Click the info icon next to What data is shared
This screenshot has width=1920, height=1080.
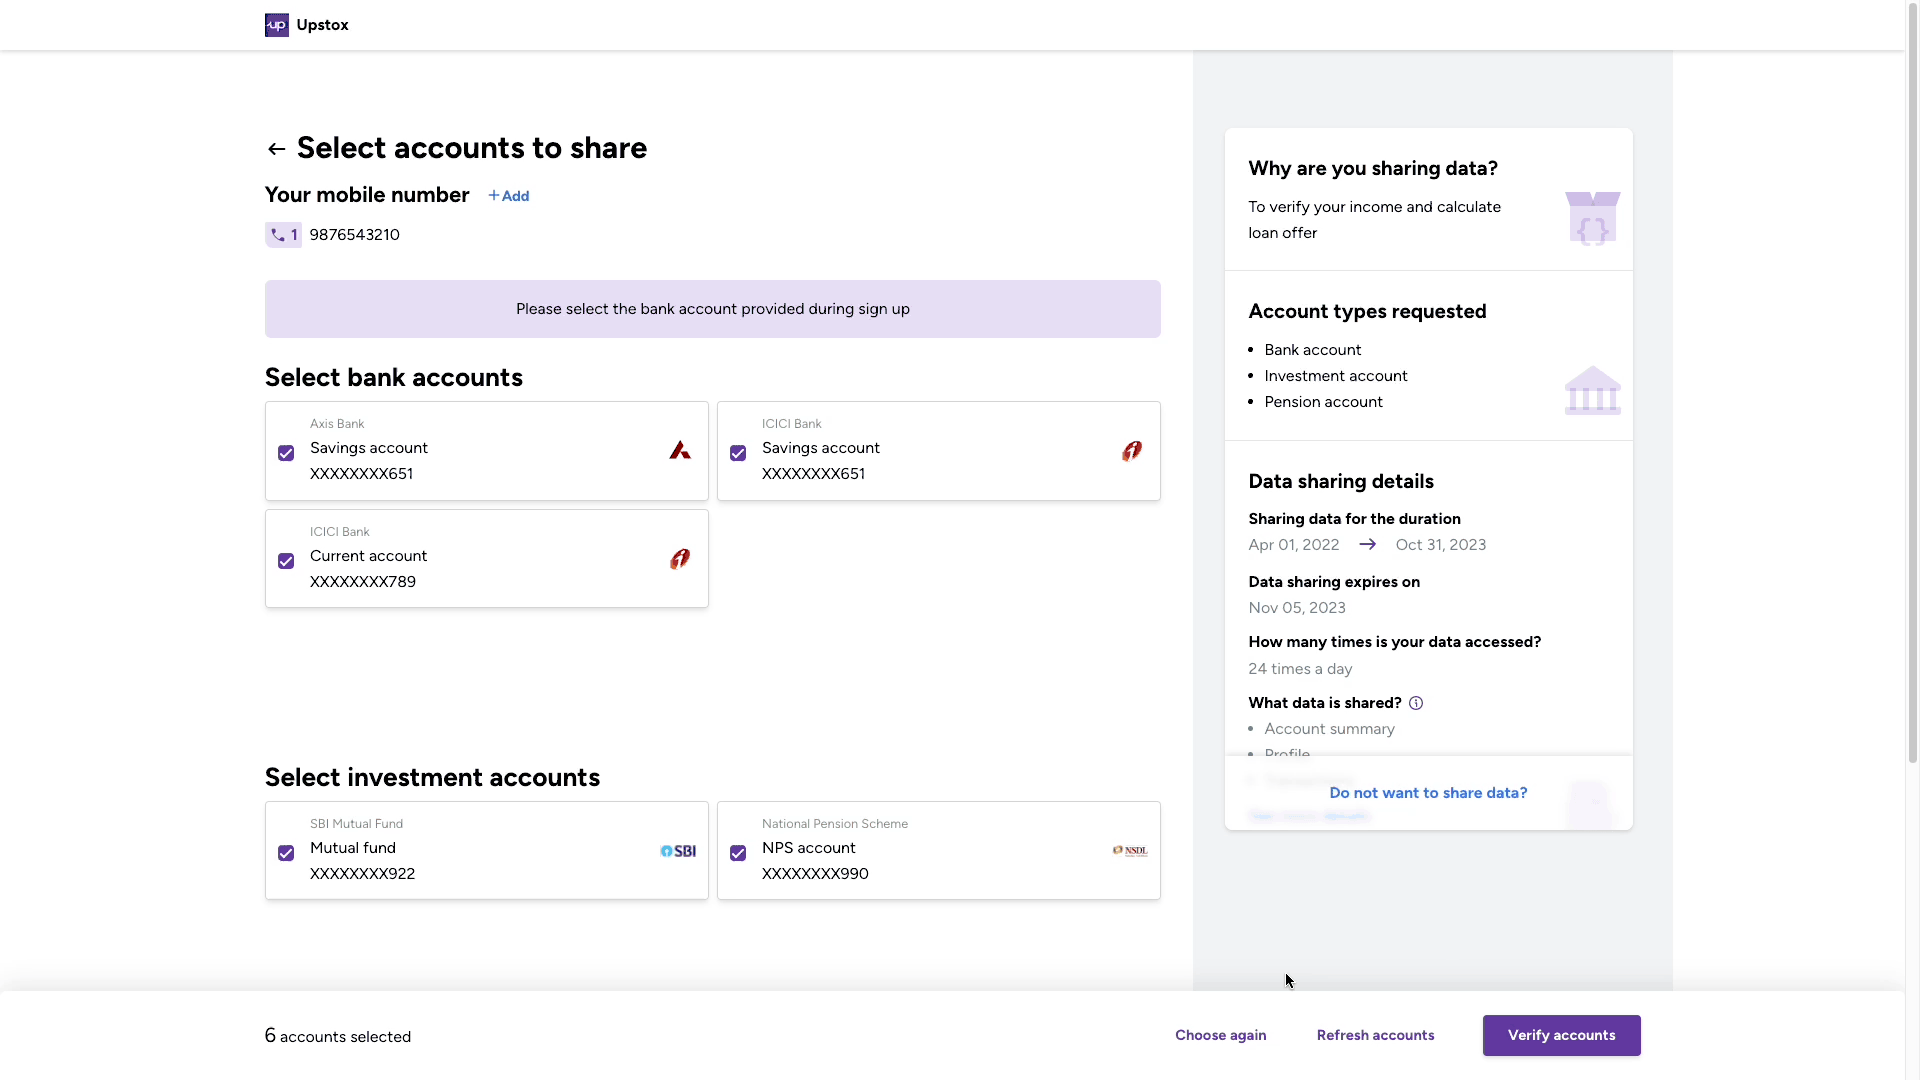coord(1416,703)
